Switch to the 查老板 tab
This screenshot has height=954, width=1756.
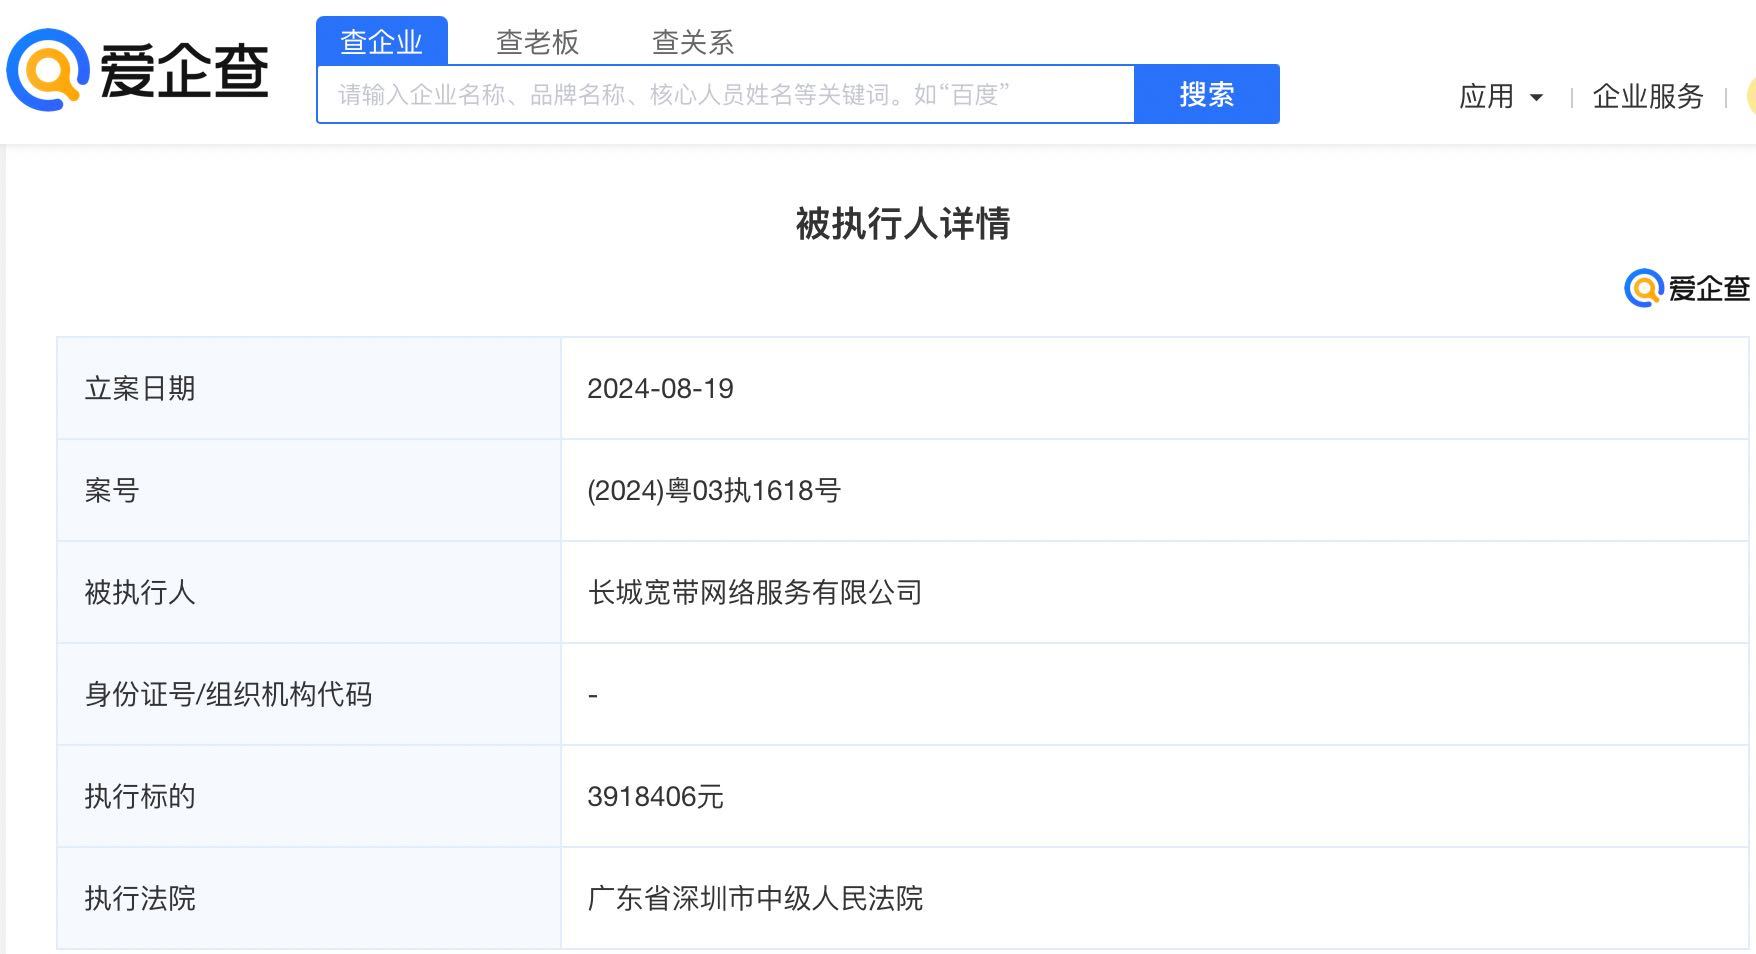pos(537,42)
